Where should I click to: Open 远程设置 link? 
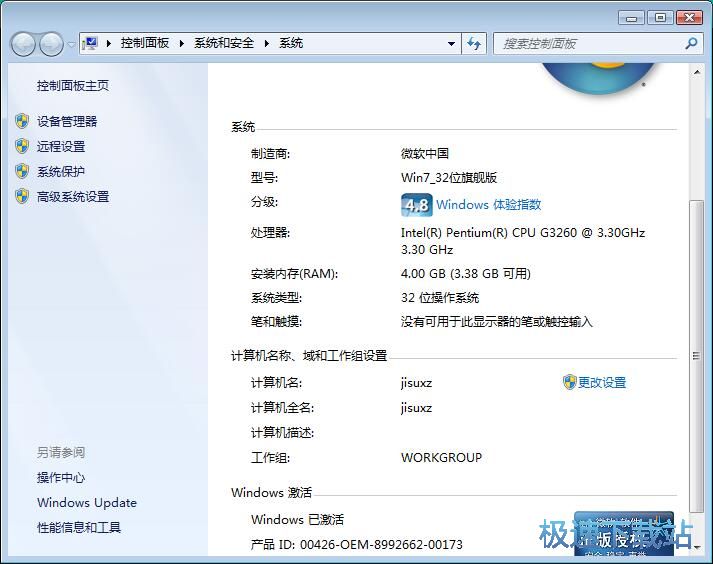coord(61,146)
